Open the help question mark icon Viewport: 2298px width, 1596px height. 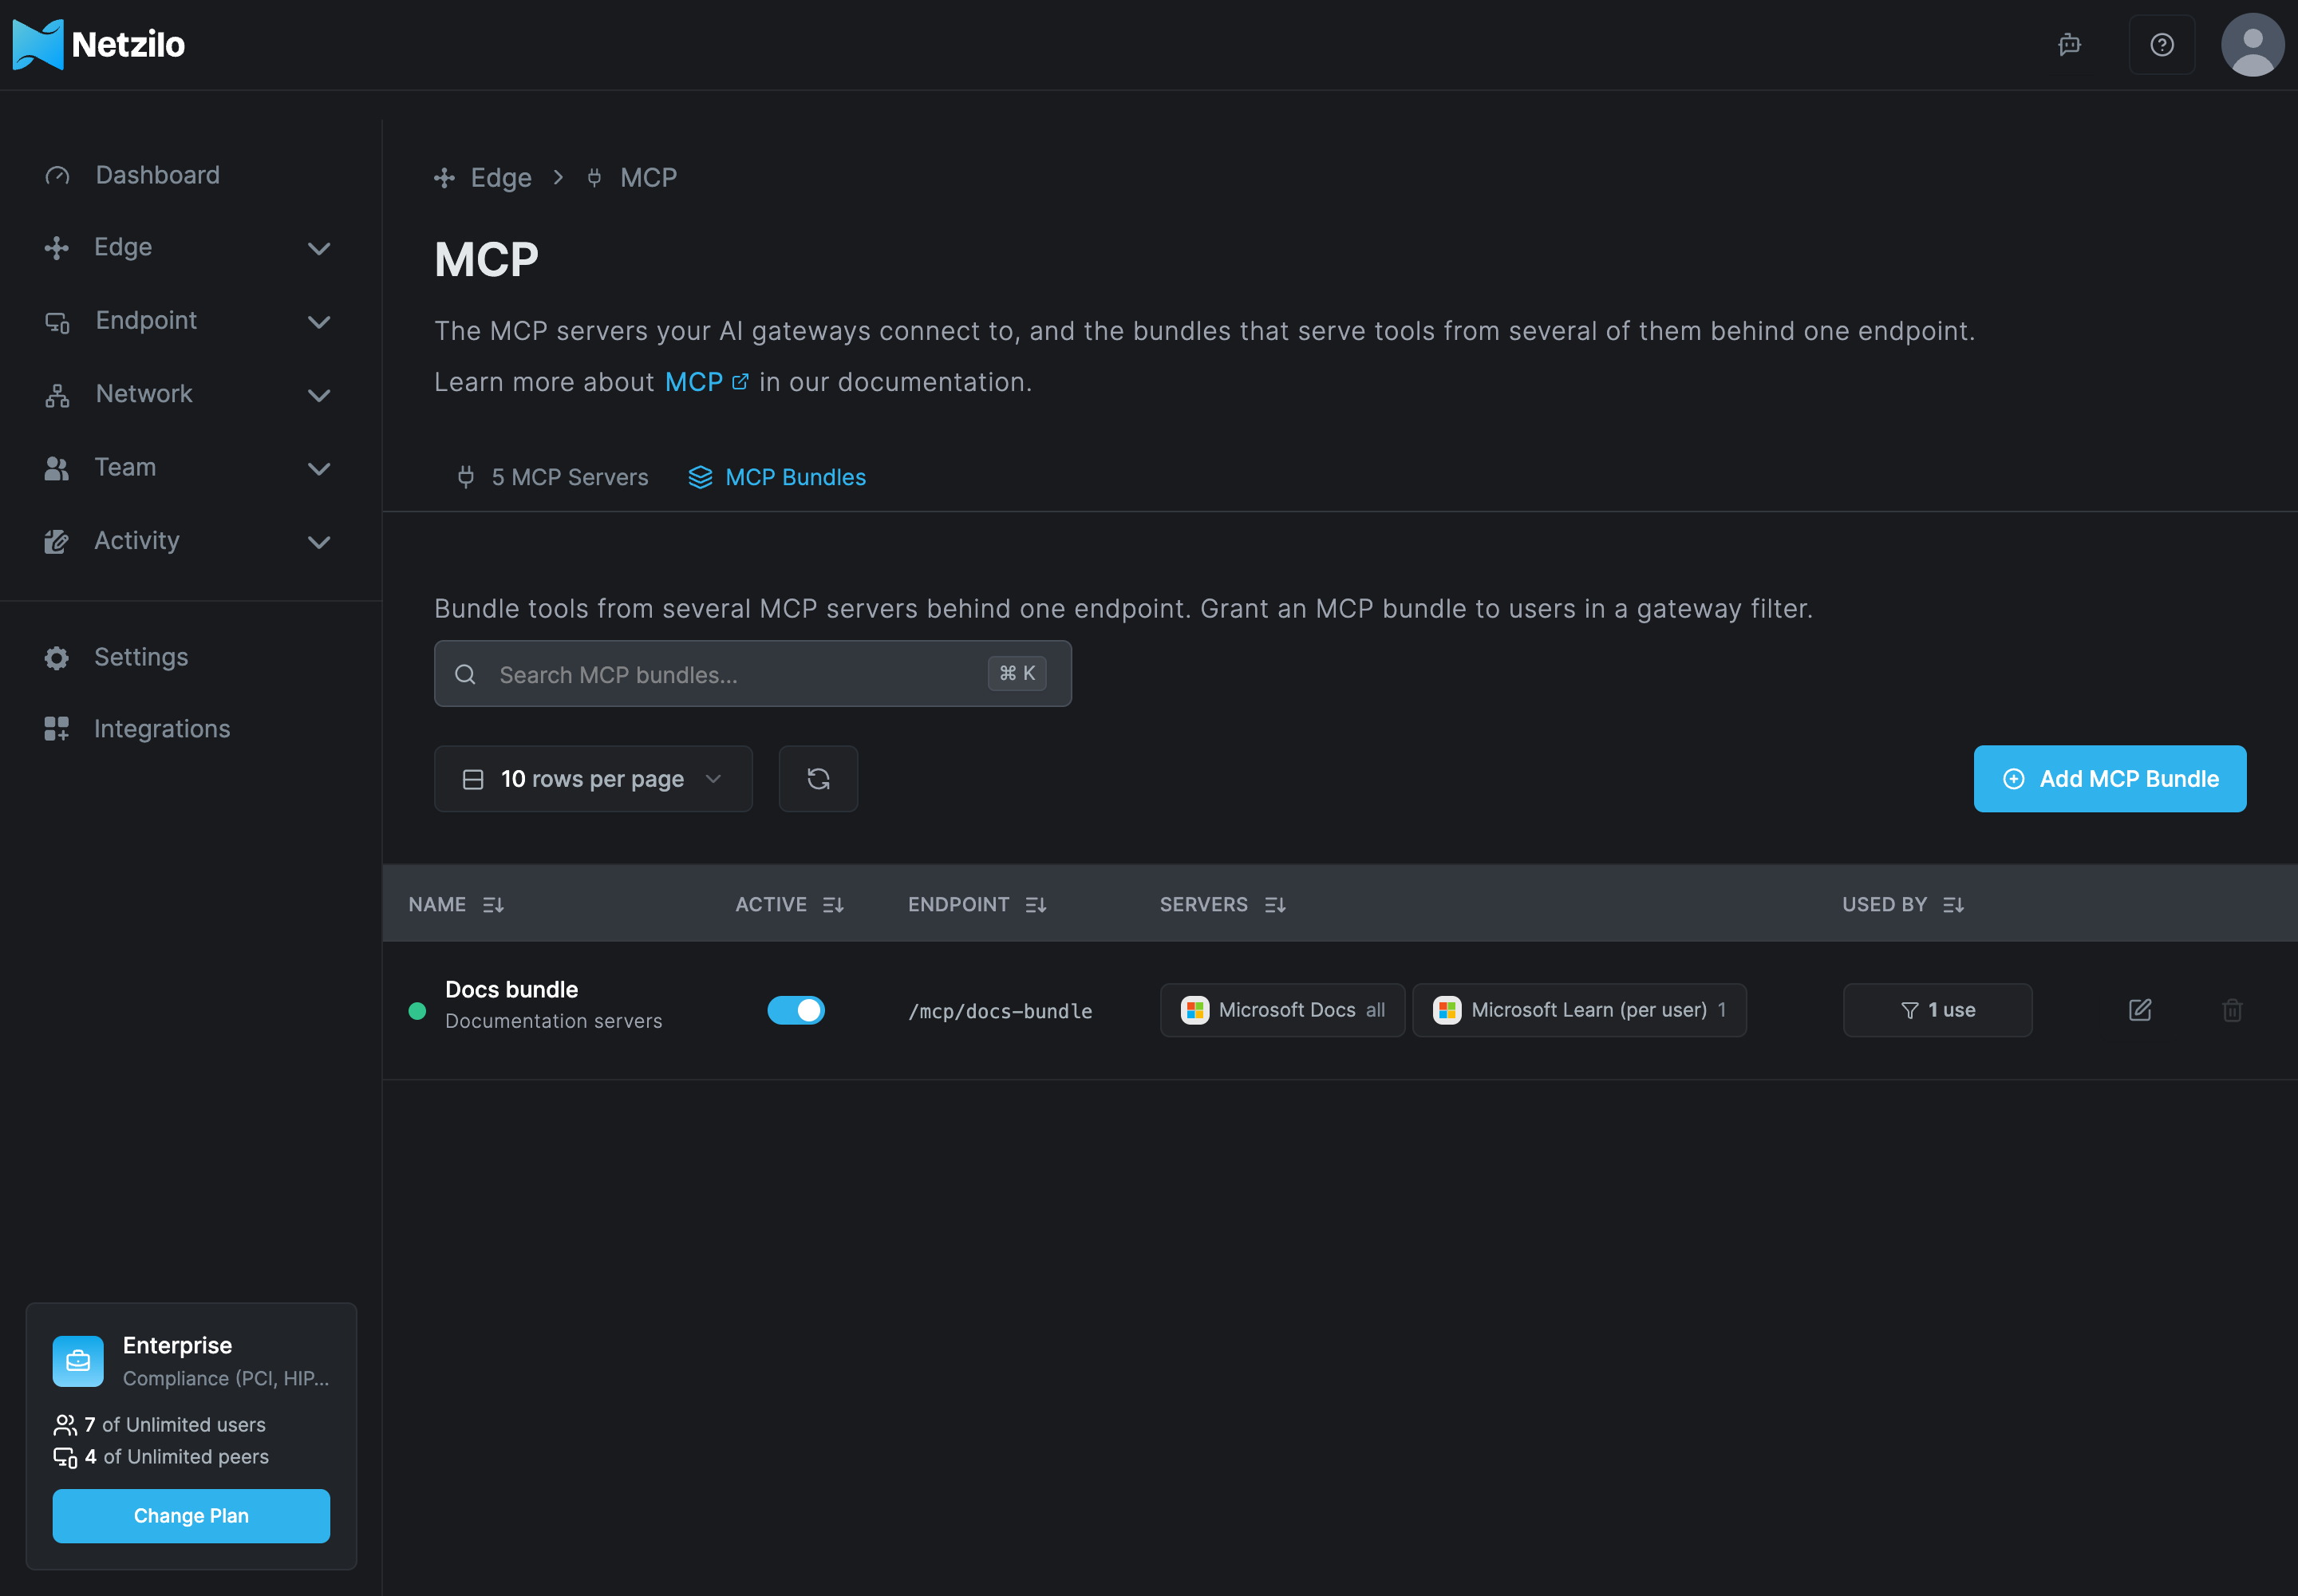coord(2162,44)
